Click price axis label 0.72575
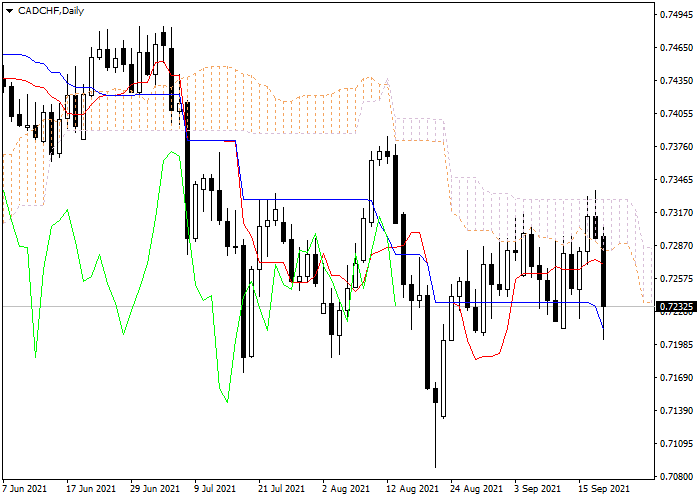700x500 pixels. [676, 279]
